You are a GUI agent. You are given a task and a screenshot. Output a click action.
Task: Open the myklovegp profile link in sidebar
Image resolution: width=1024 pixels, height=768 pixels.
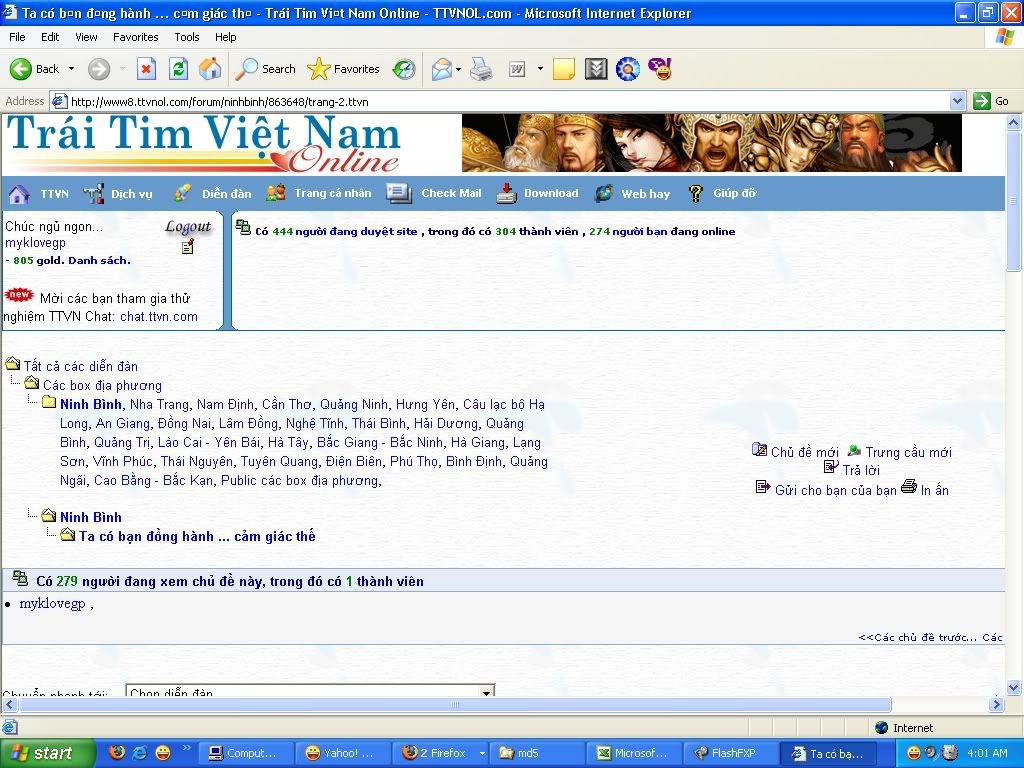[35, 243]
